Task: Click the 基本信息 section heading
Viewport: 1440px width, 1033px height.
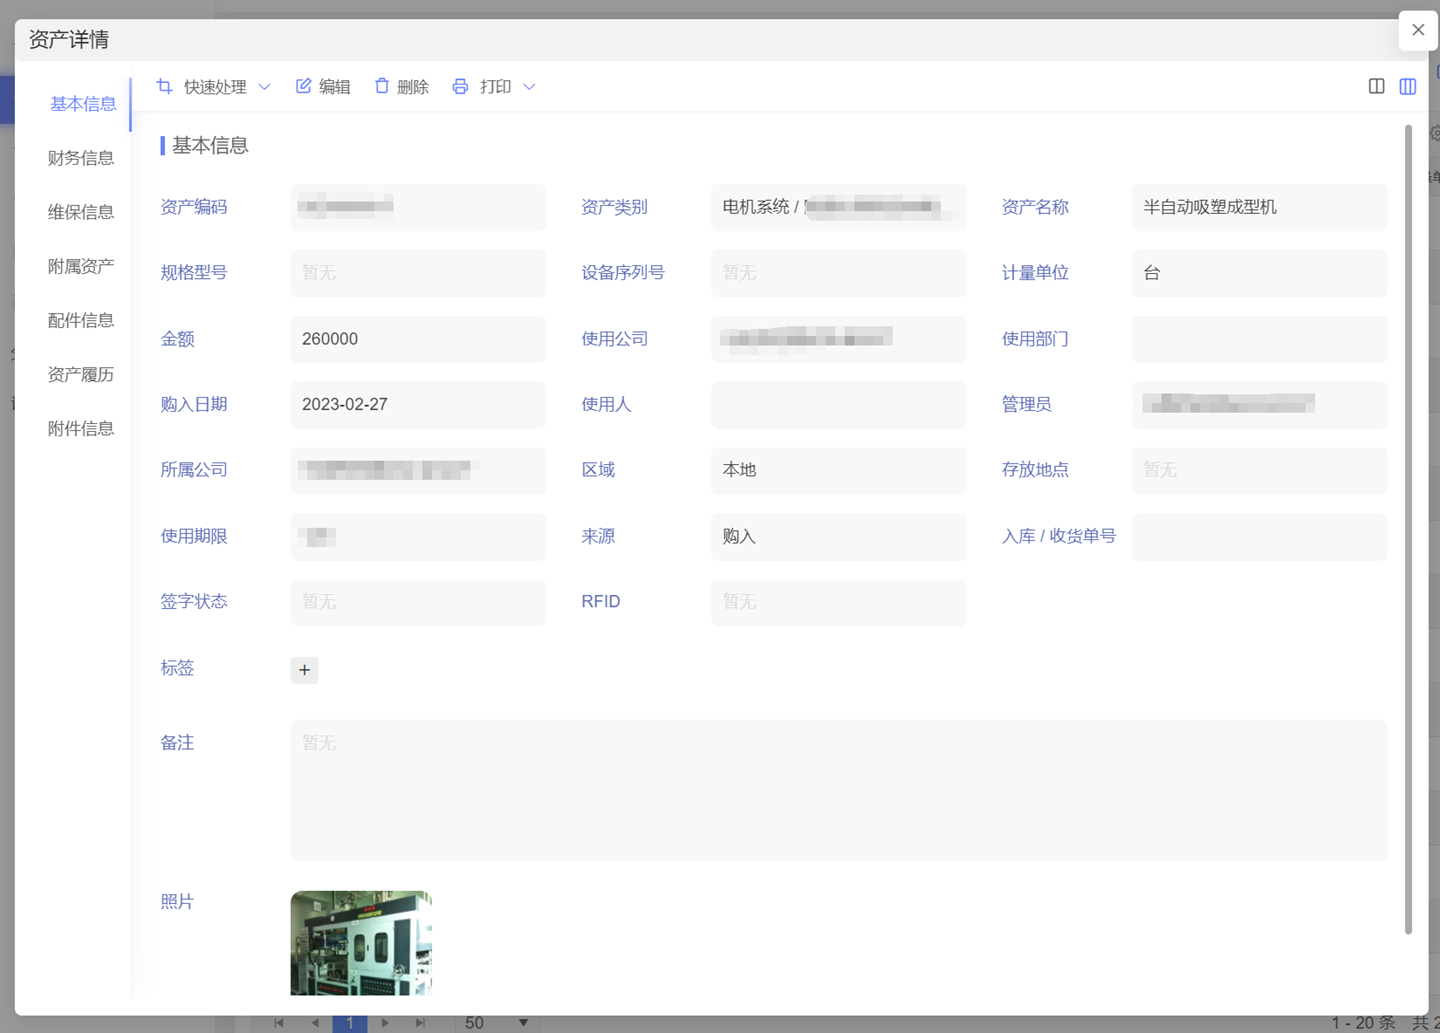Action: 210,146
